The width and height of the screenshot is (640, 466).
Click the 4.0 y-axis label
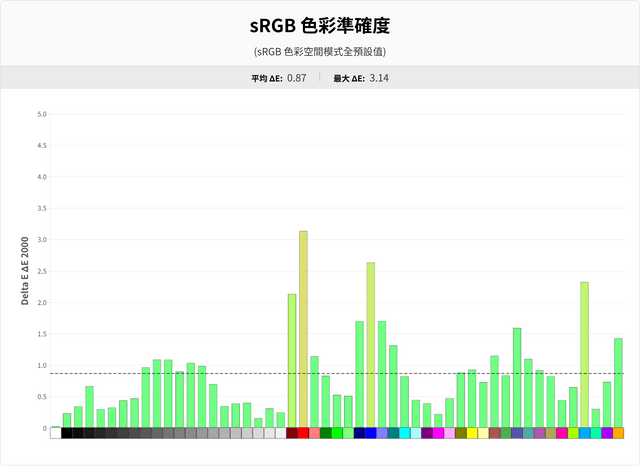coord(42,177)
